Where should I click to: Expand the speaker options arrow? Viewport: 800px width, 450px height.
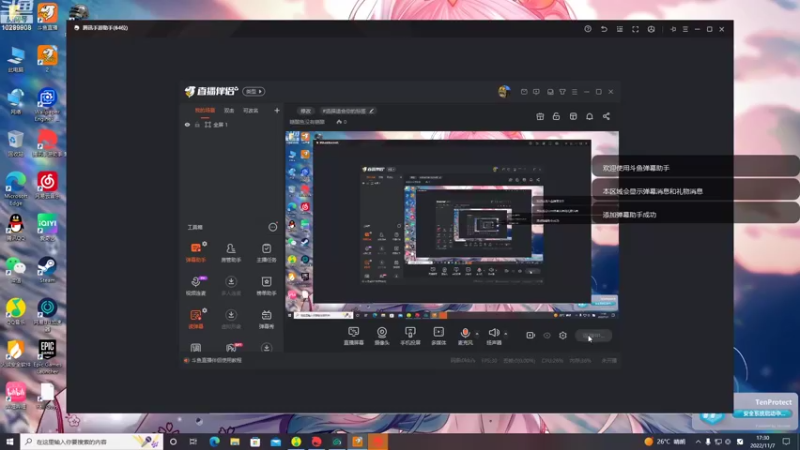pos(506,334)
